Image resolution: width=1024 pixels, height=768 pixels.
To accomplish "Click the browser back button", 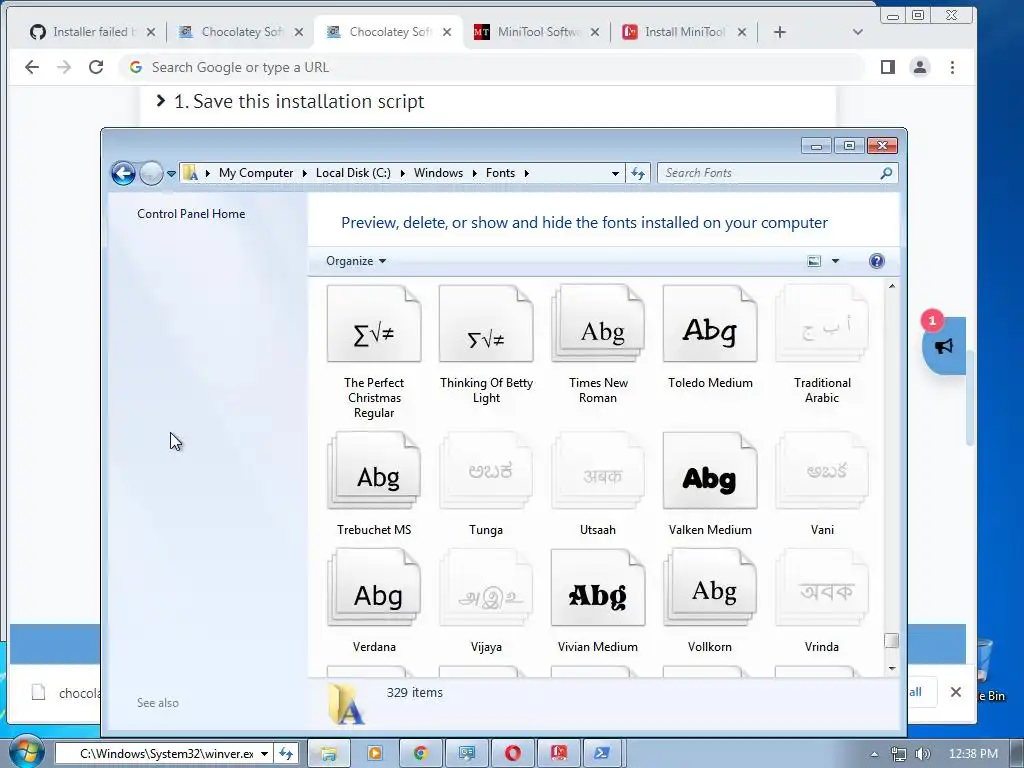I will tap(32, 67).
